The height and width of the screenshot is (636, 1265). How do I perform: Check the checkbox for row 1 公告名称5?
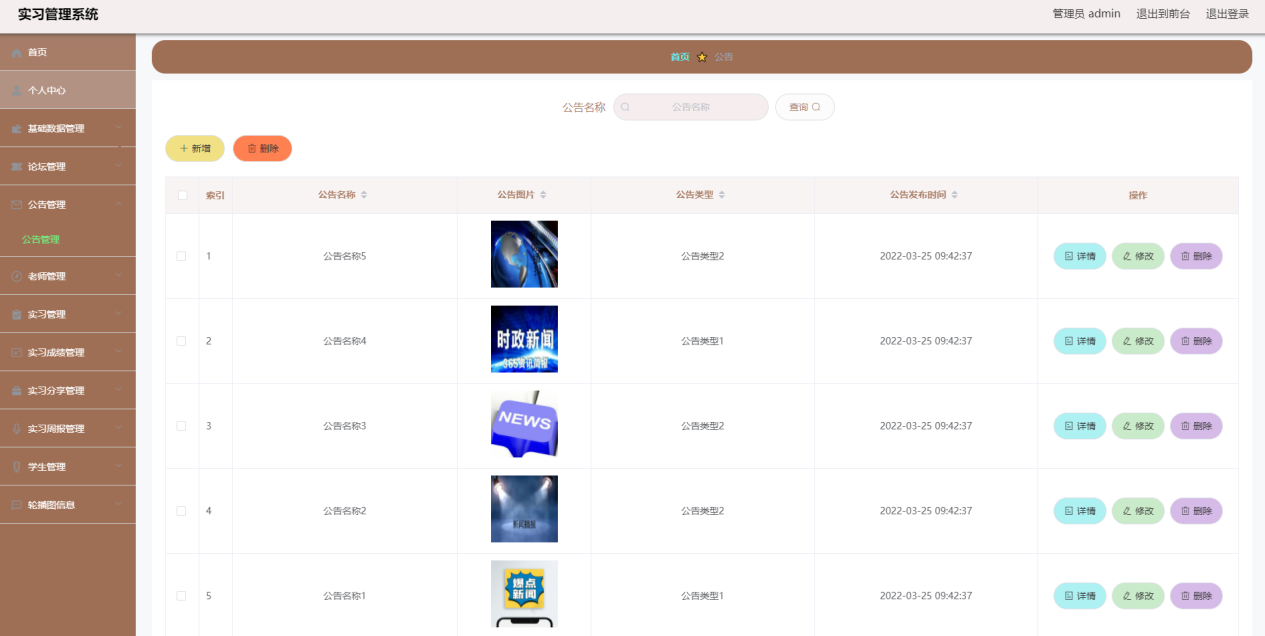tap(181, 256)
